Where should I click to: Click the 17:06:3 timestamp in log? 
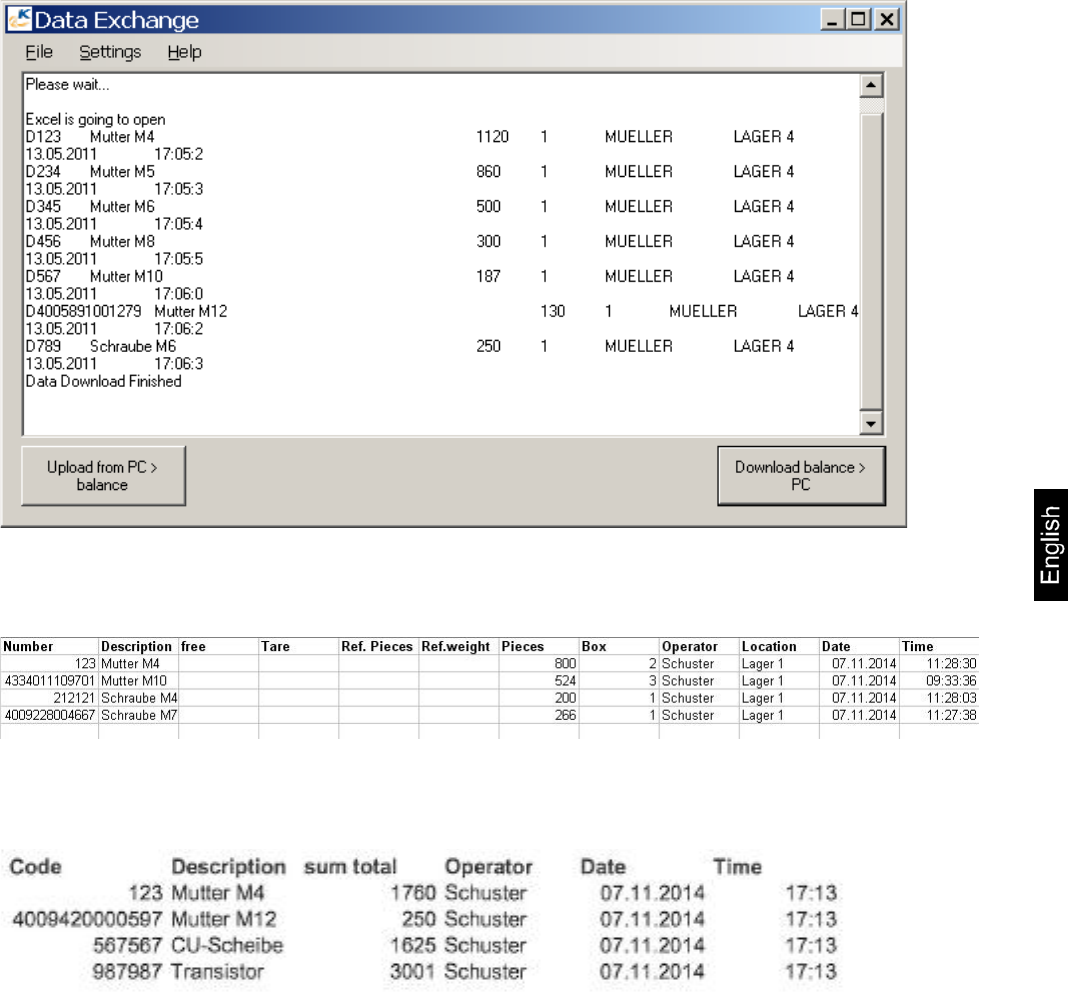pyautogui.click(x=178, y=364)
